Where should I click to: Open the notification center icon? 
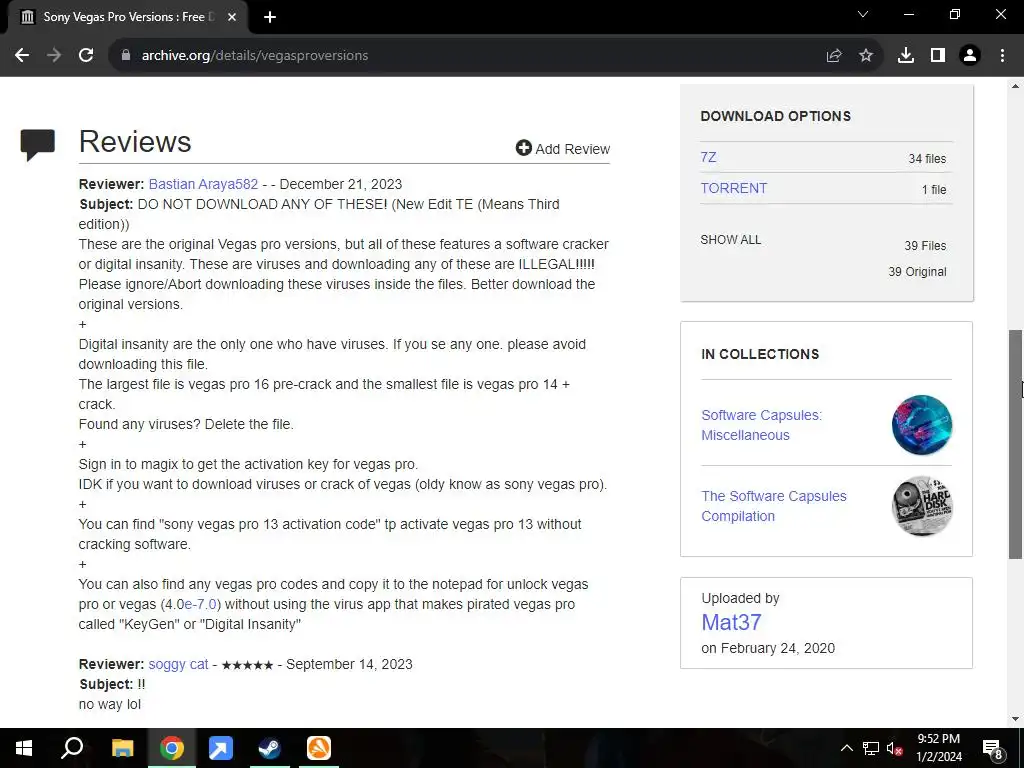point(993,748)
